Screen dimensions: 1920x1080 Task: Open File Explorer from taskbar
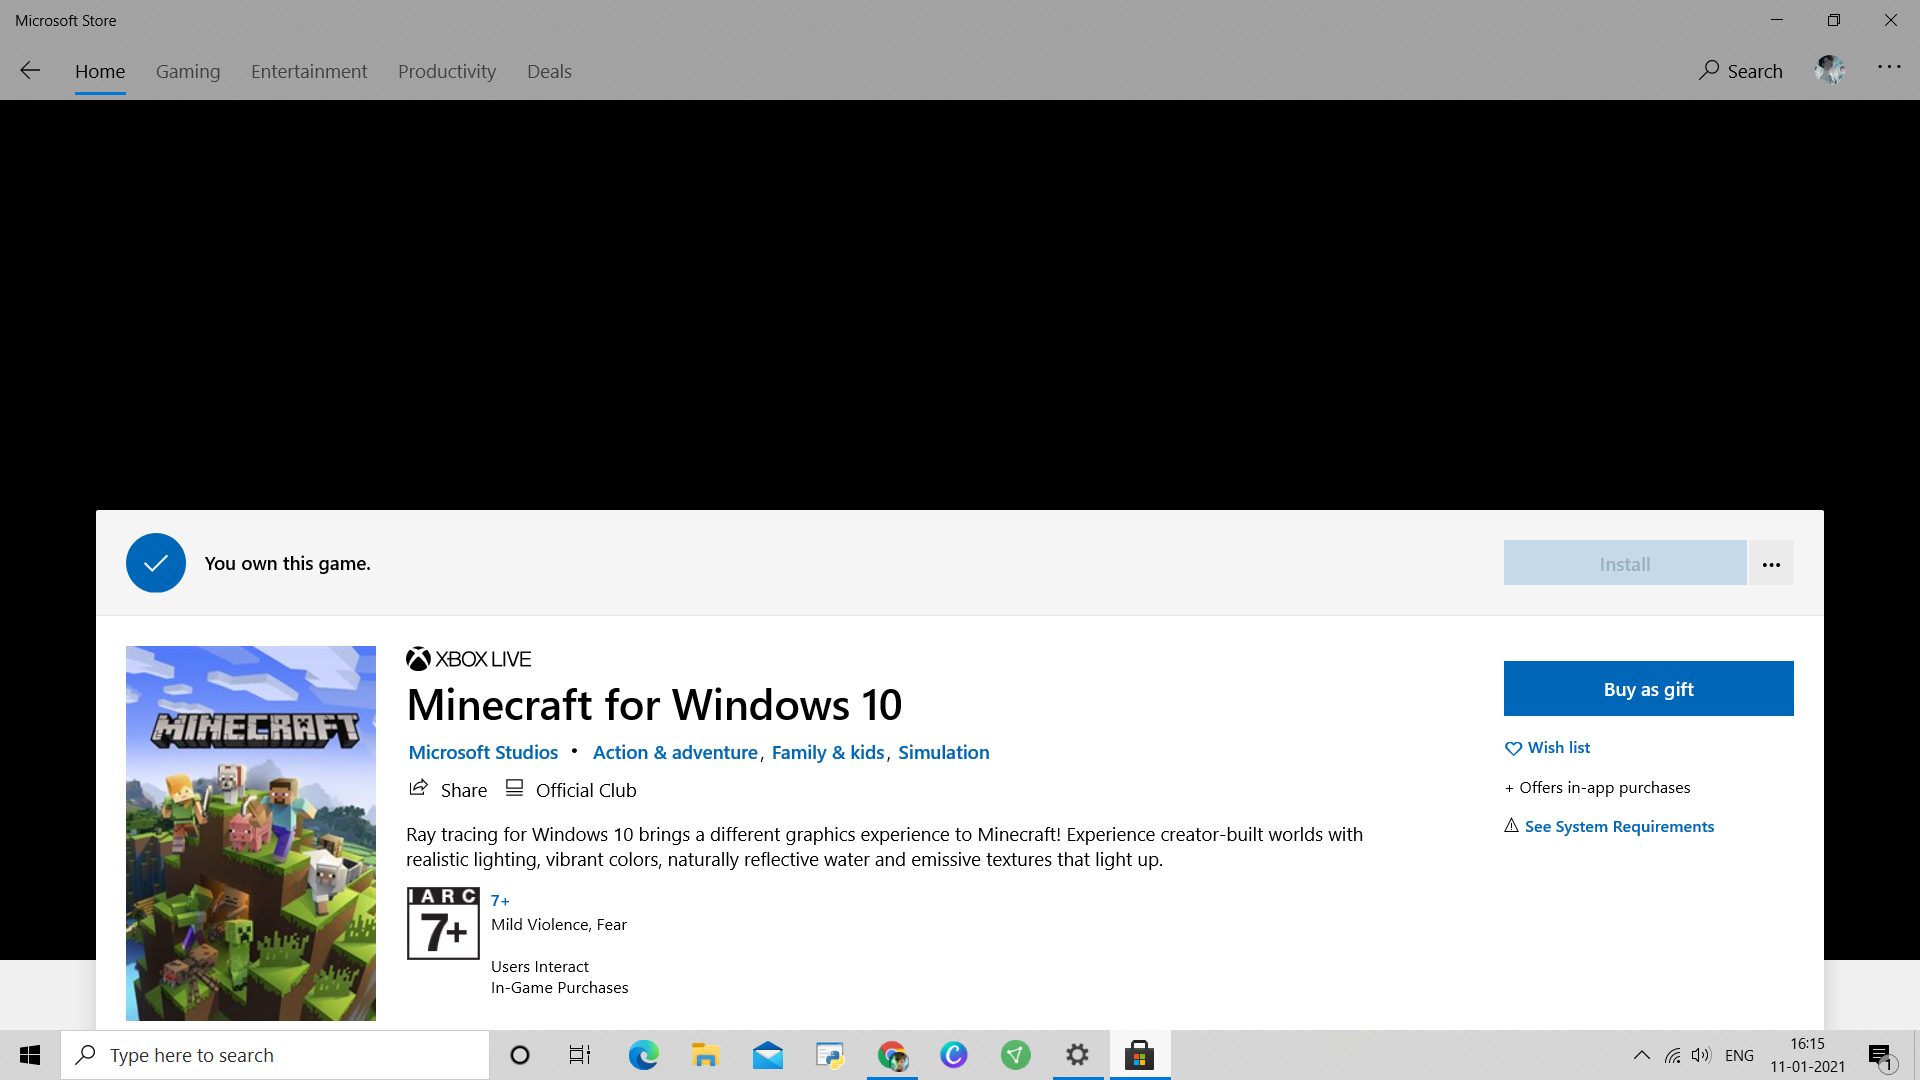coord(705,1055)
